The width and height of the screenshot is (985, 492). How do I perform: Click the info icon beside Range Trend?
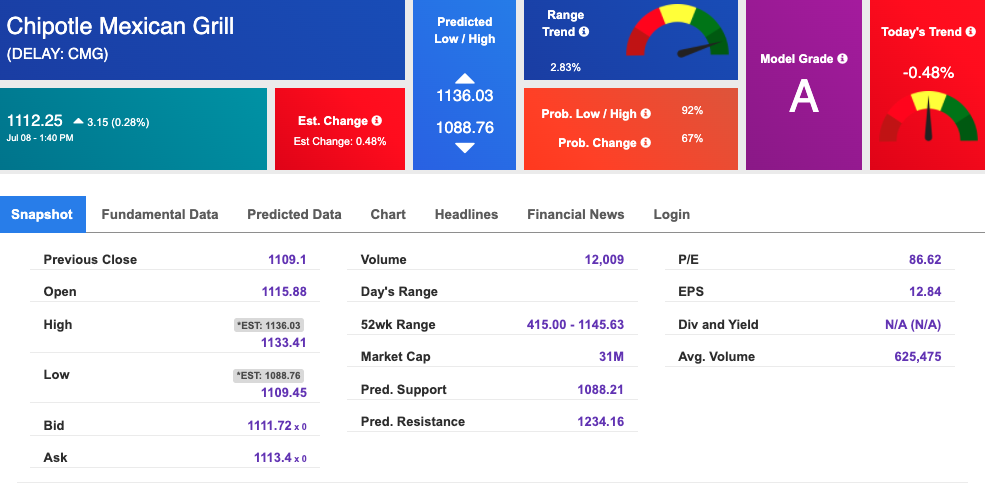coord(584,31)
